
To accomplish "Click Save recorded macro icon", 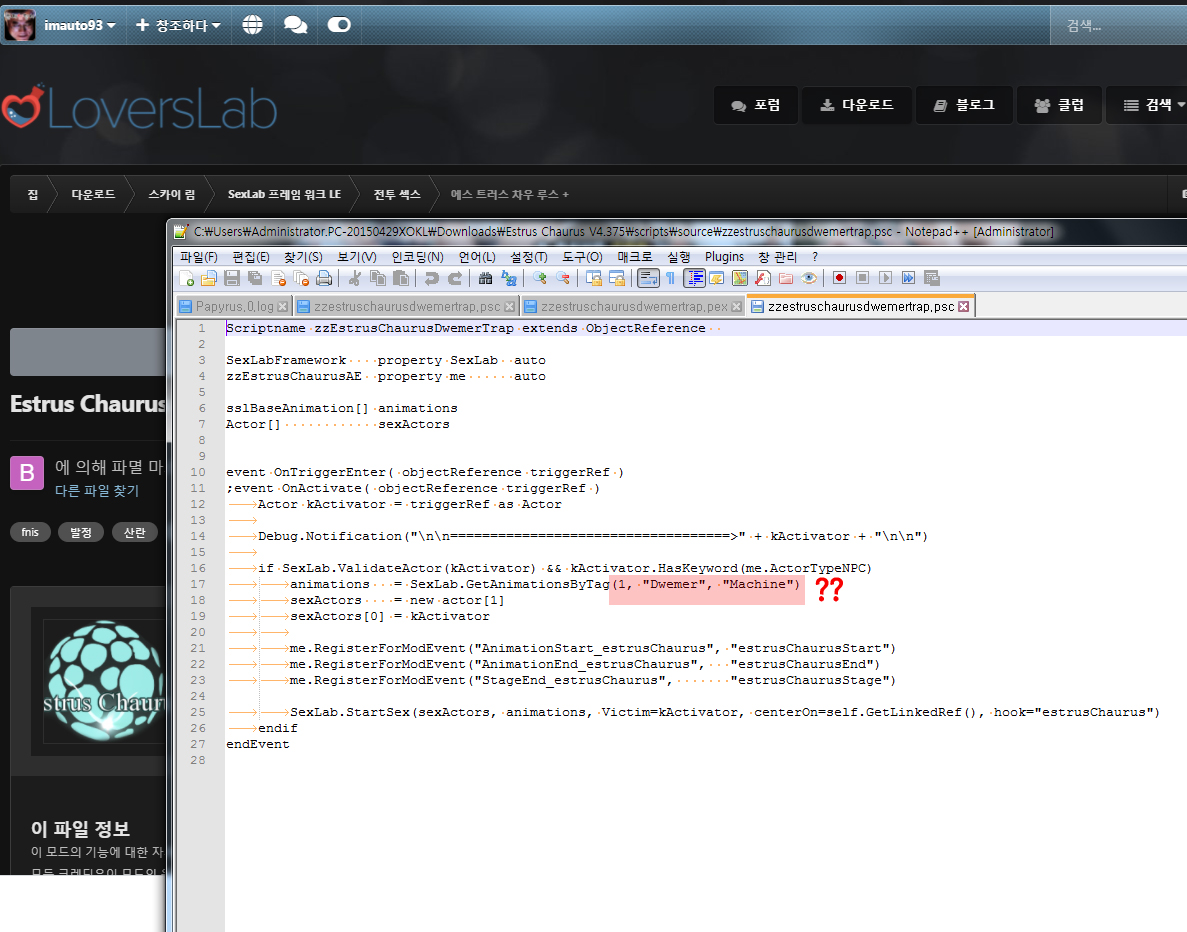I will tap(932, 279).
